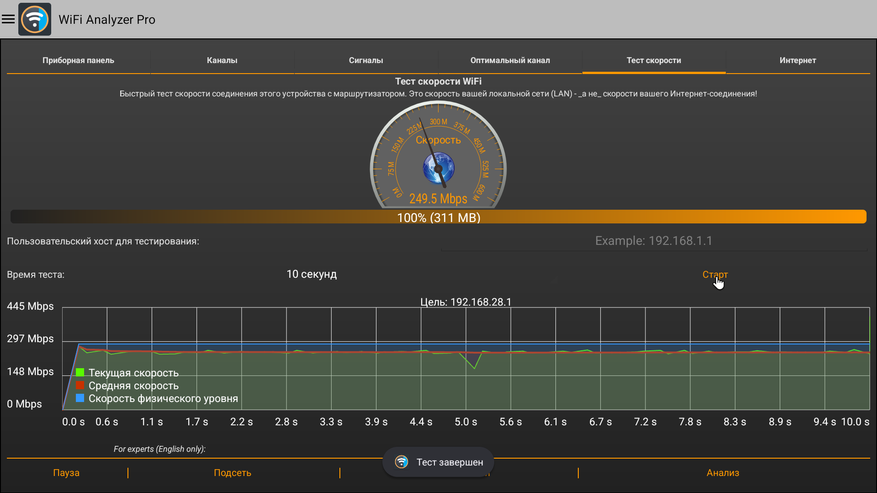Click the Средняя скорость legend text

coord(134,386)
